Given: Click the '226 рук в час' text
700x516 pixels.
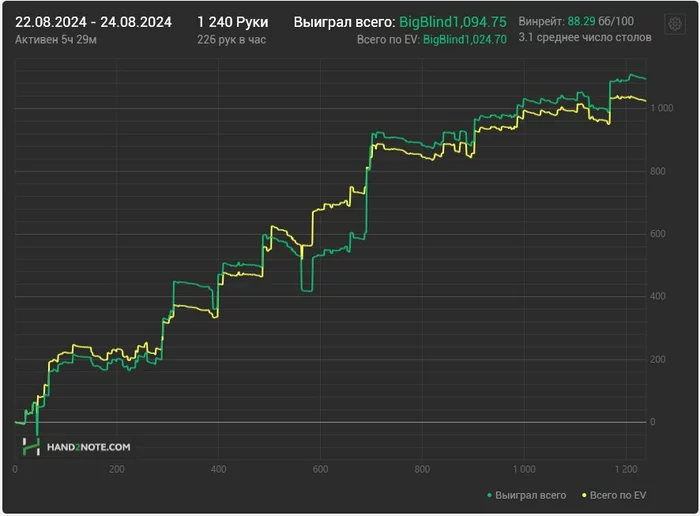Looking at the screenshot, I should click(x=232, y=40).
